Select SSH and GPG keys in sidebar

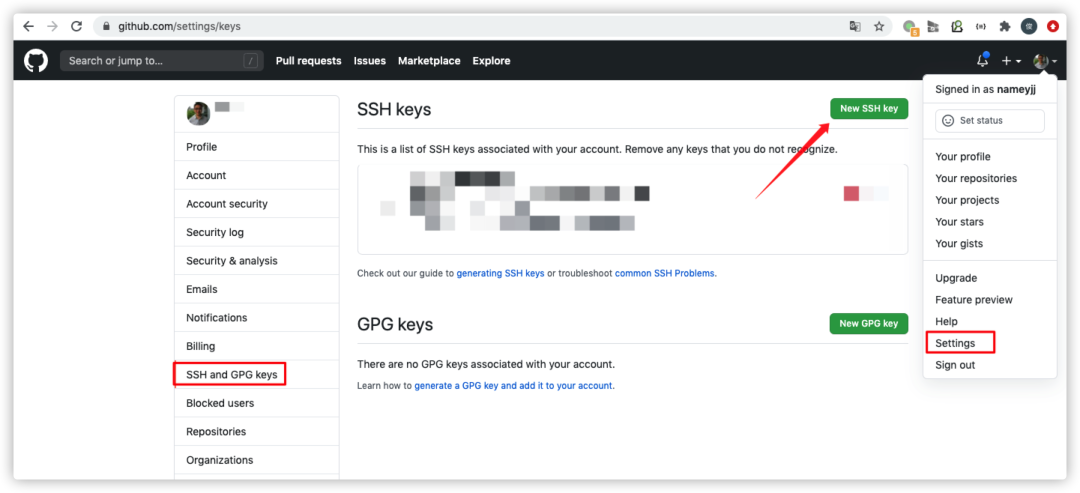coord(257,375)
